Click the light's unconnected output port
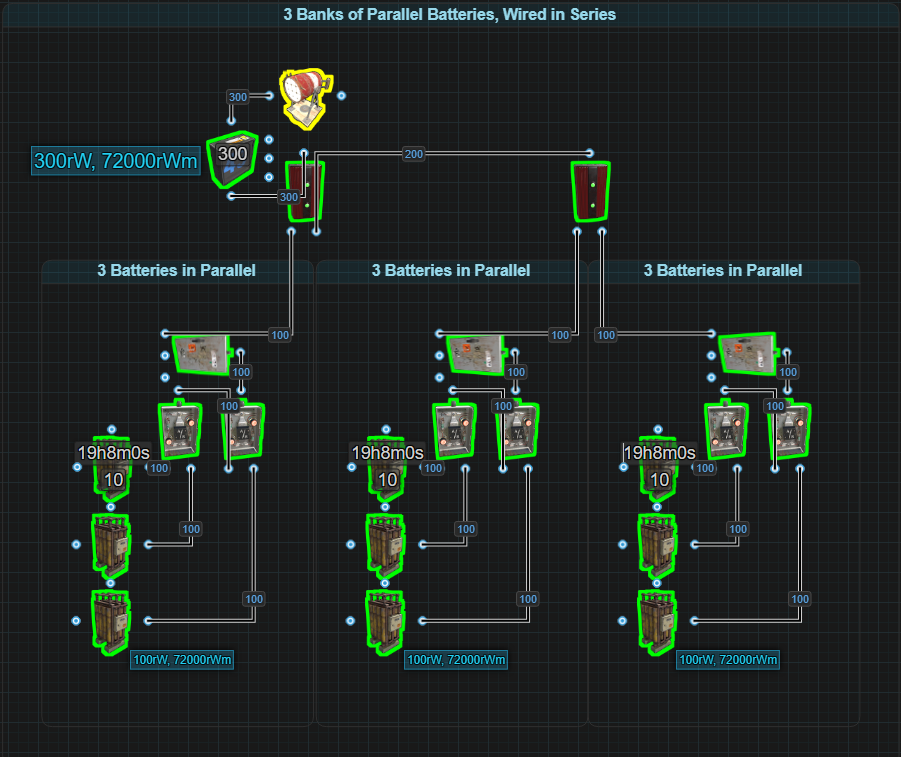Viewport: 901px width, 757px height. (341, 95)
